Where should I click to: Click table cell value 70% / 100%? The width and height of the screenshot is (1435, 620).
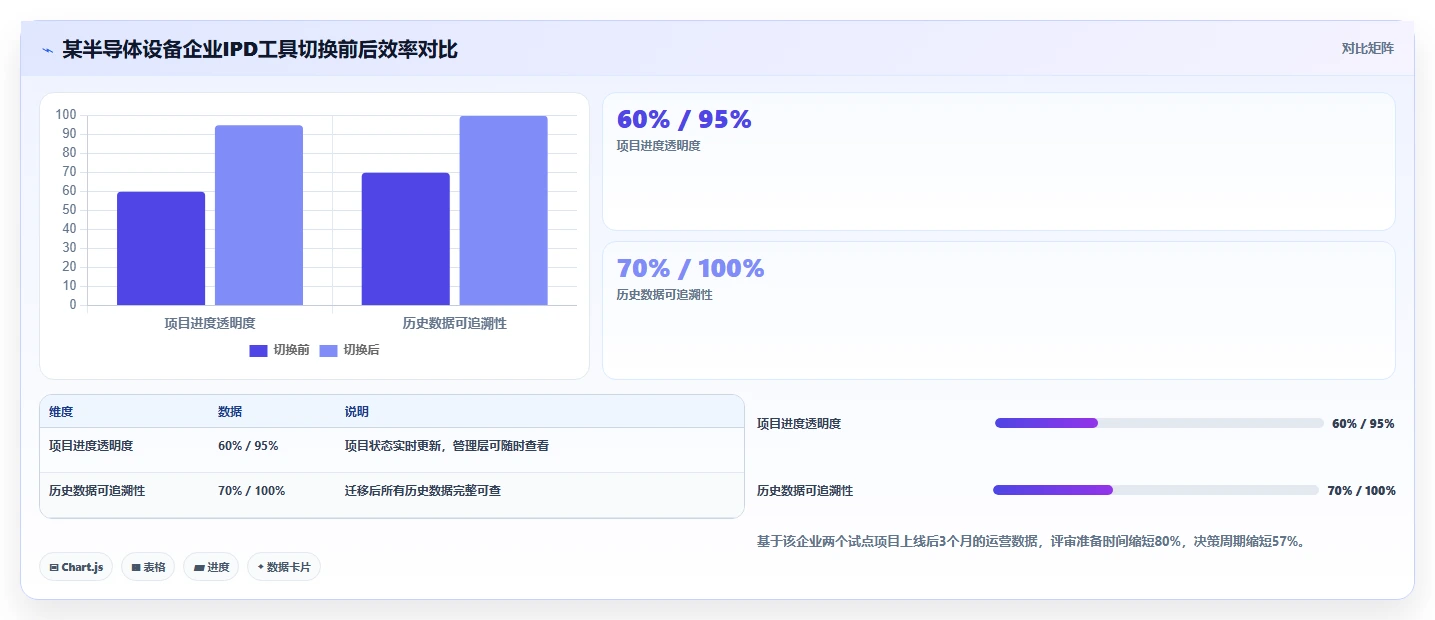pos(251,491)
